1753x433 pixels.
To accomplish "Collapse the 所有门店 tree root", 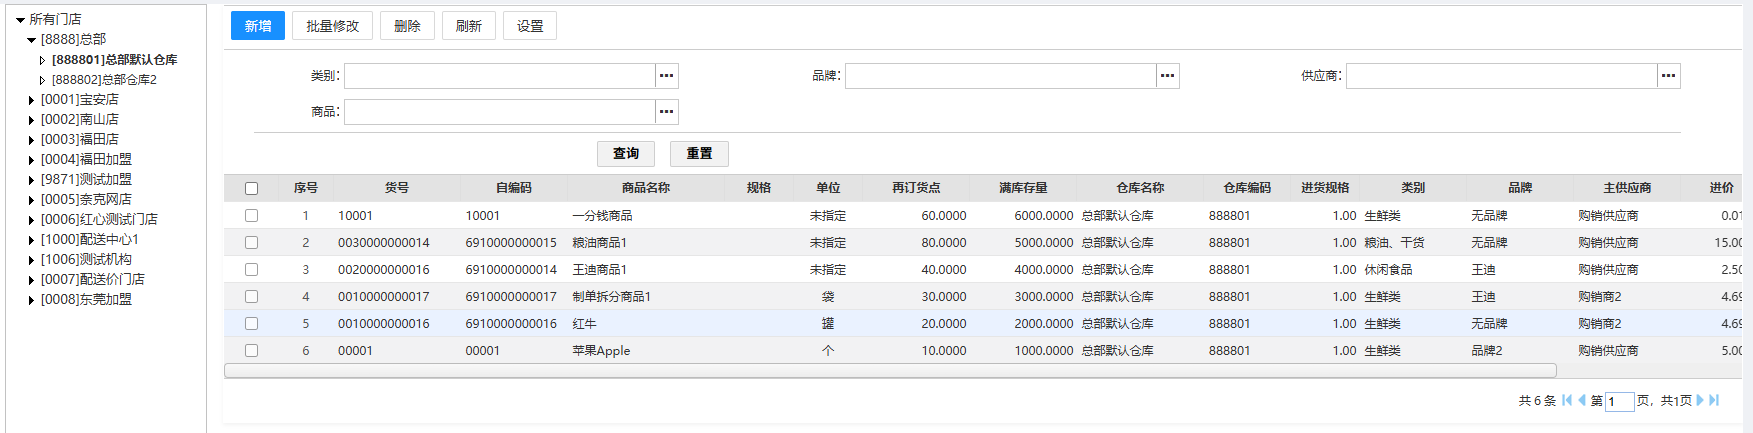I will coord(20,20).
